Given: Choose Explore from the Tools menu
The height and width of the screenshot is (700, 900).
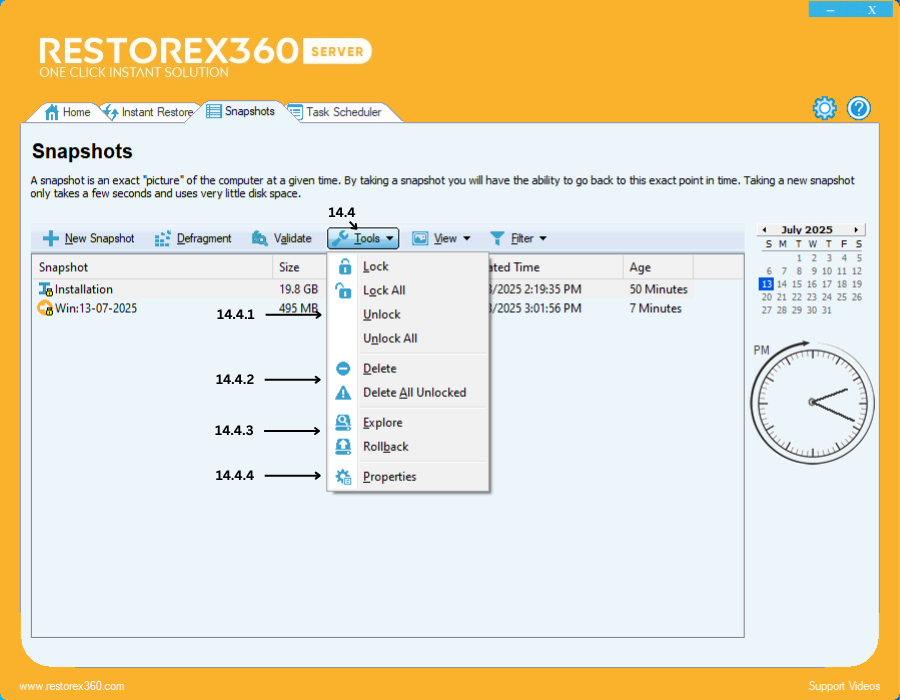Looking at the screenshot, I should pyautogui.click(x=408, y=422).
